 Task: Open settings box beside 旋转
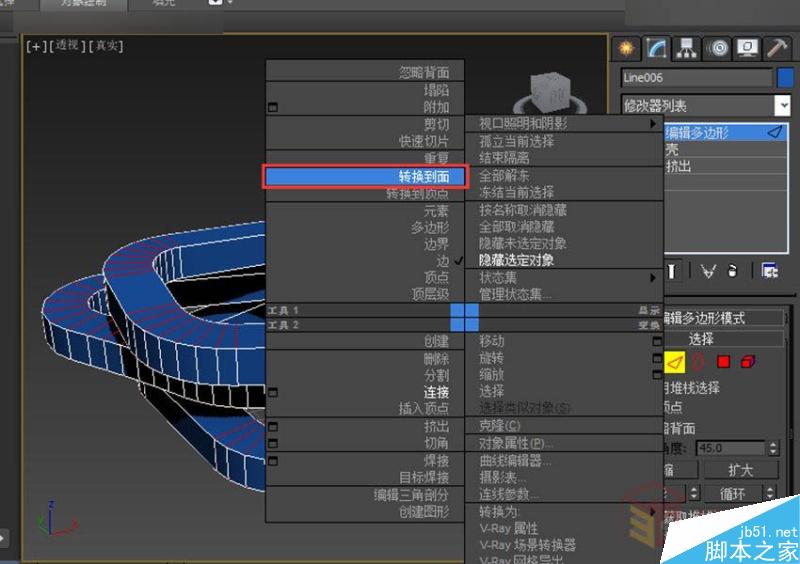pos(657,358)
